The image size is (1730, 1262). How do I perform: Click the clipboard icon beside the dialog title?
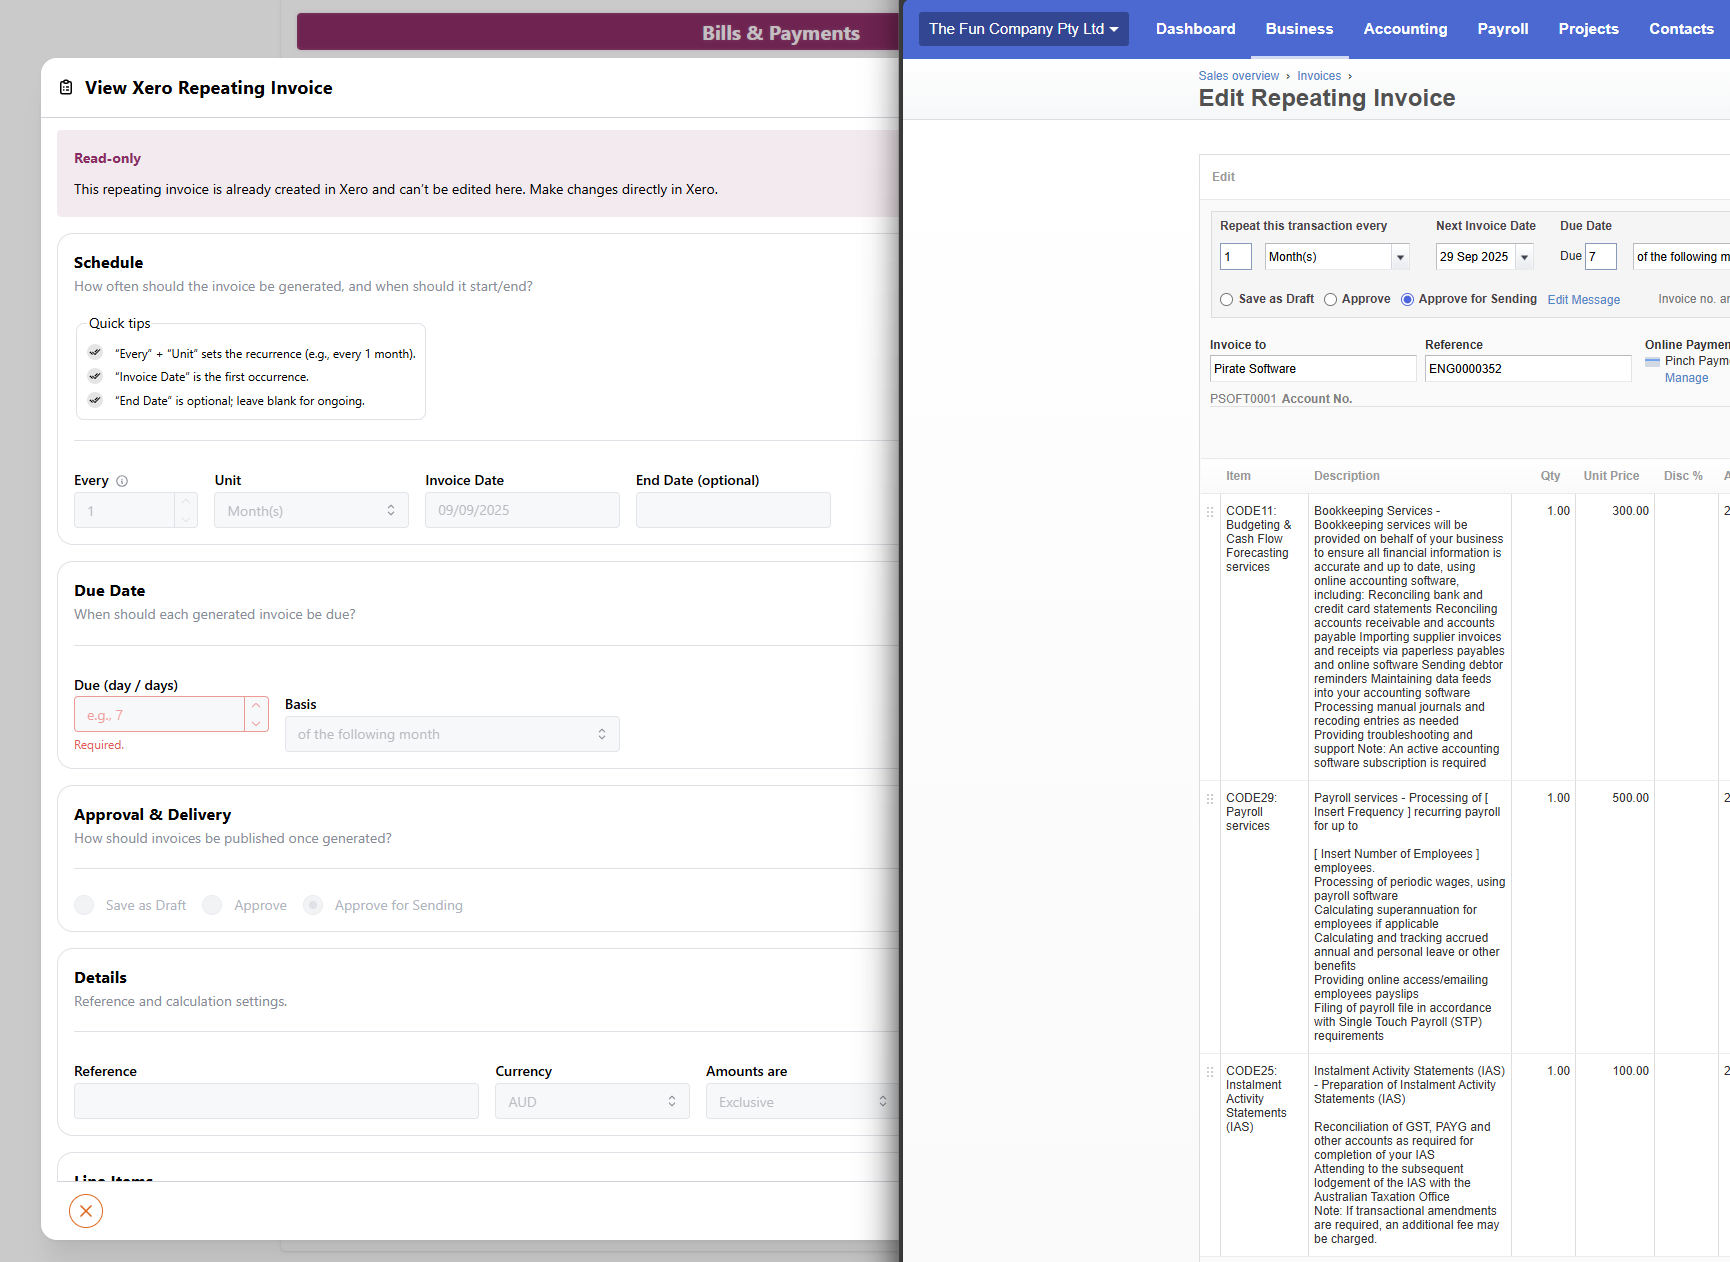click(x=66, y=88)
